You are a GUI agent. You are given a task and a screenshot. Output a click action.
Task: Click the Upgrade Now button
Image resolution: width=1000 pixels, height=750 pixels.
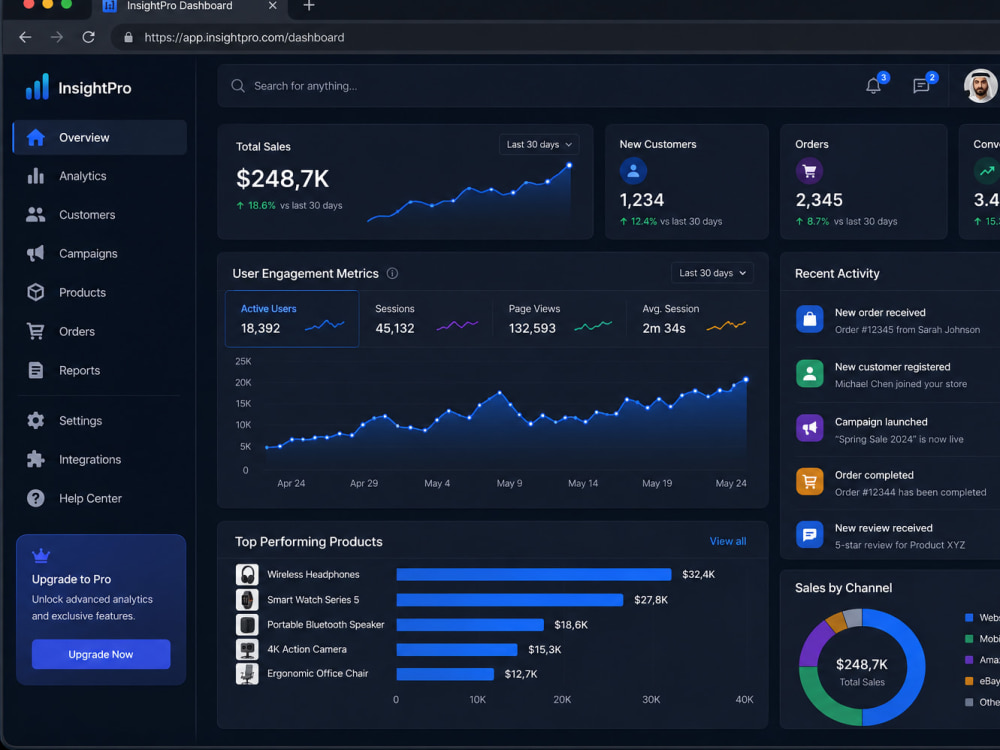(101, 654)
